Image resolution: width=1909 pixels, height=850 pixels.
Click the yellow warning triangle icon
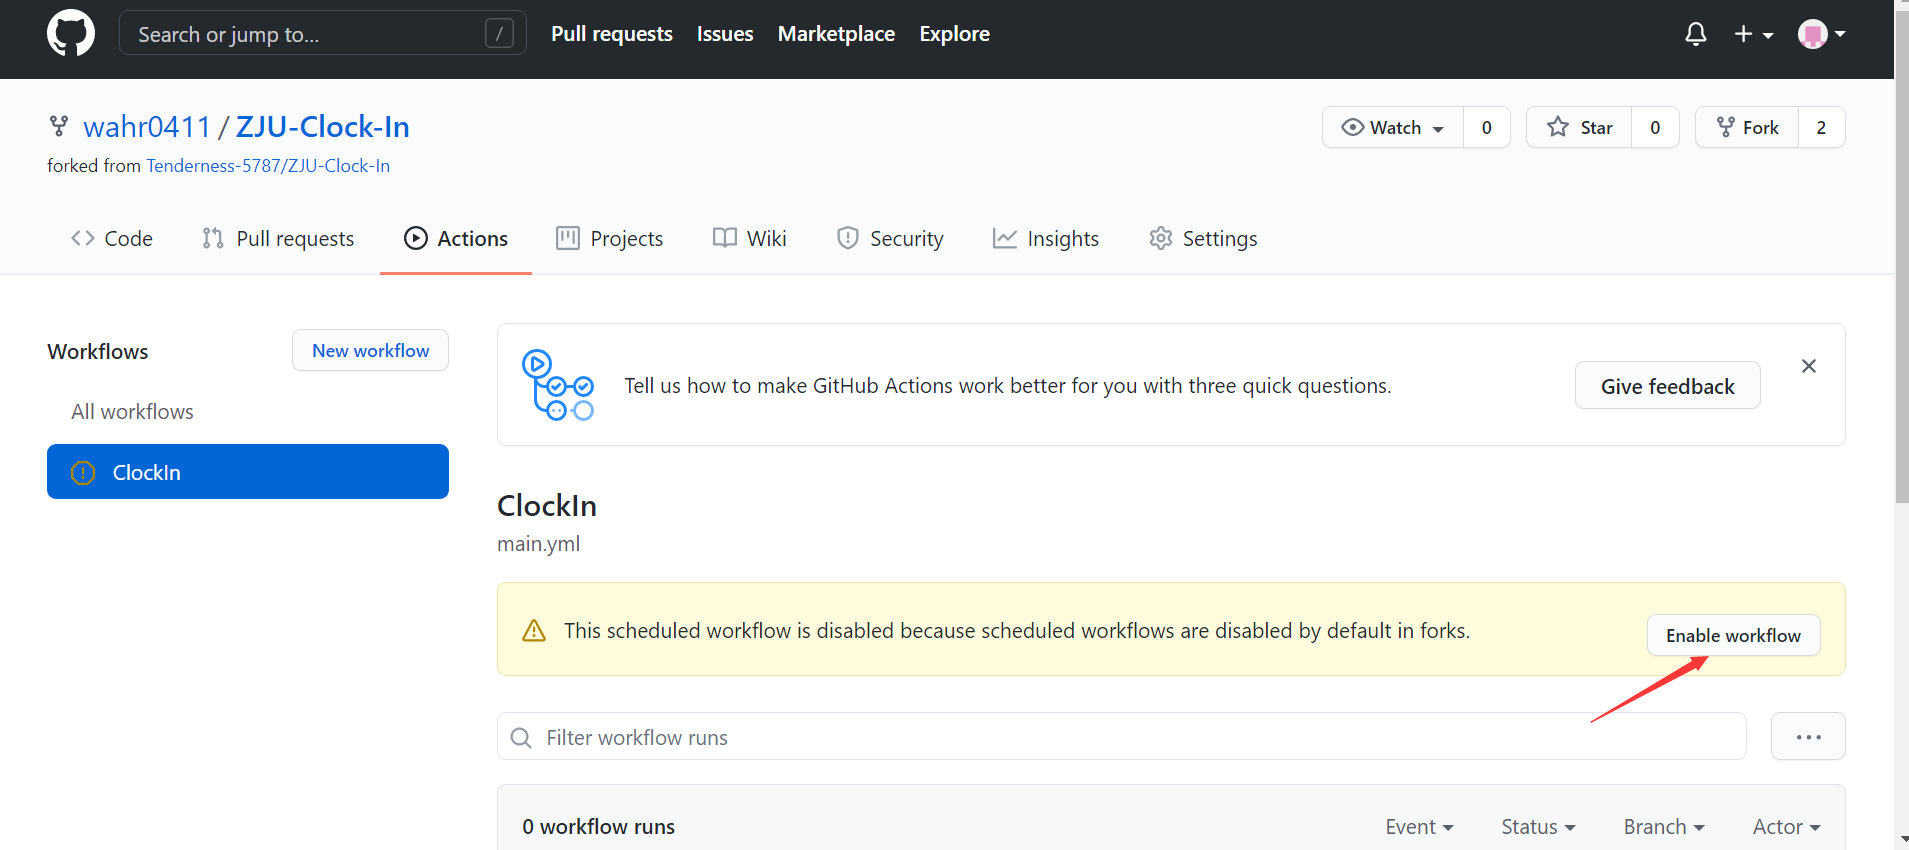coord(534,631)
